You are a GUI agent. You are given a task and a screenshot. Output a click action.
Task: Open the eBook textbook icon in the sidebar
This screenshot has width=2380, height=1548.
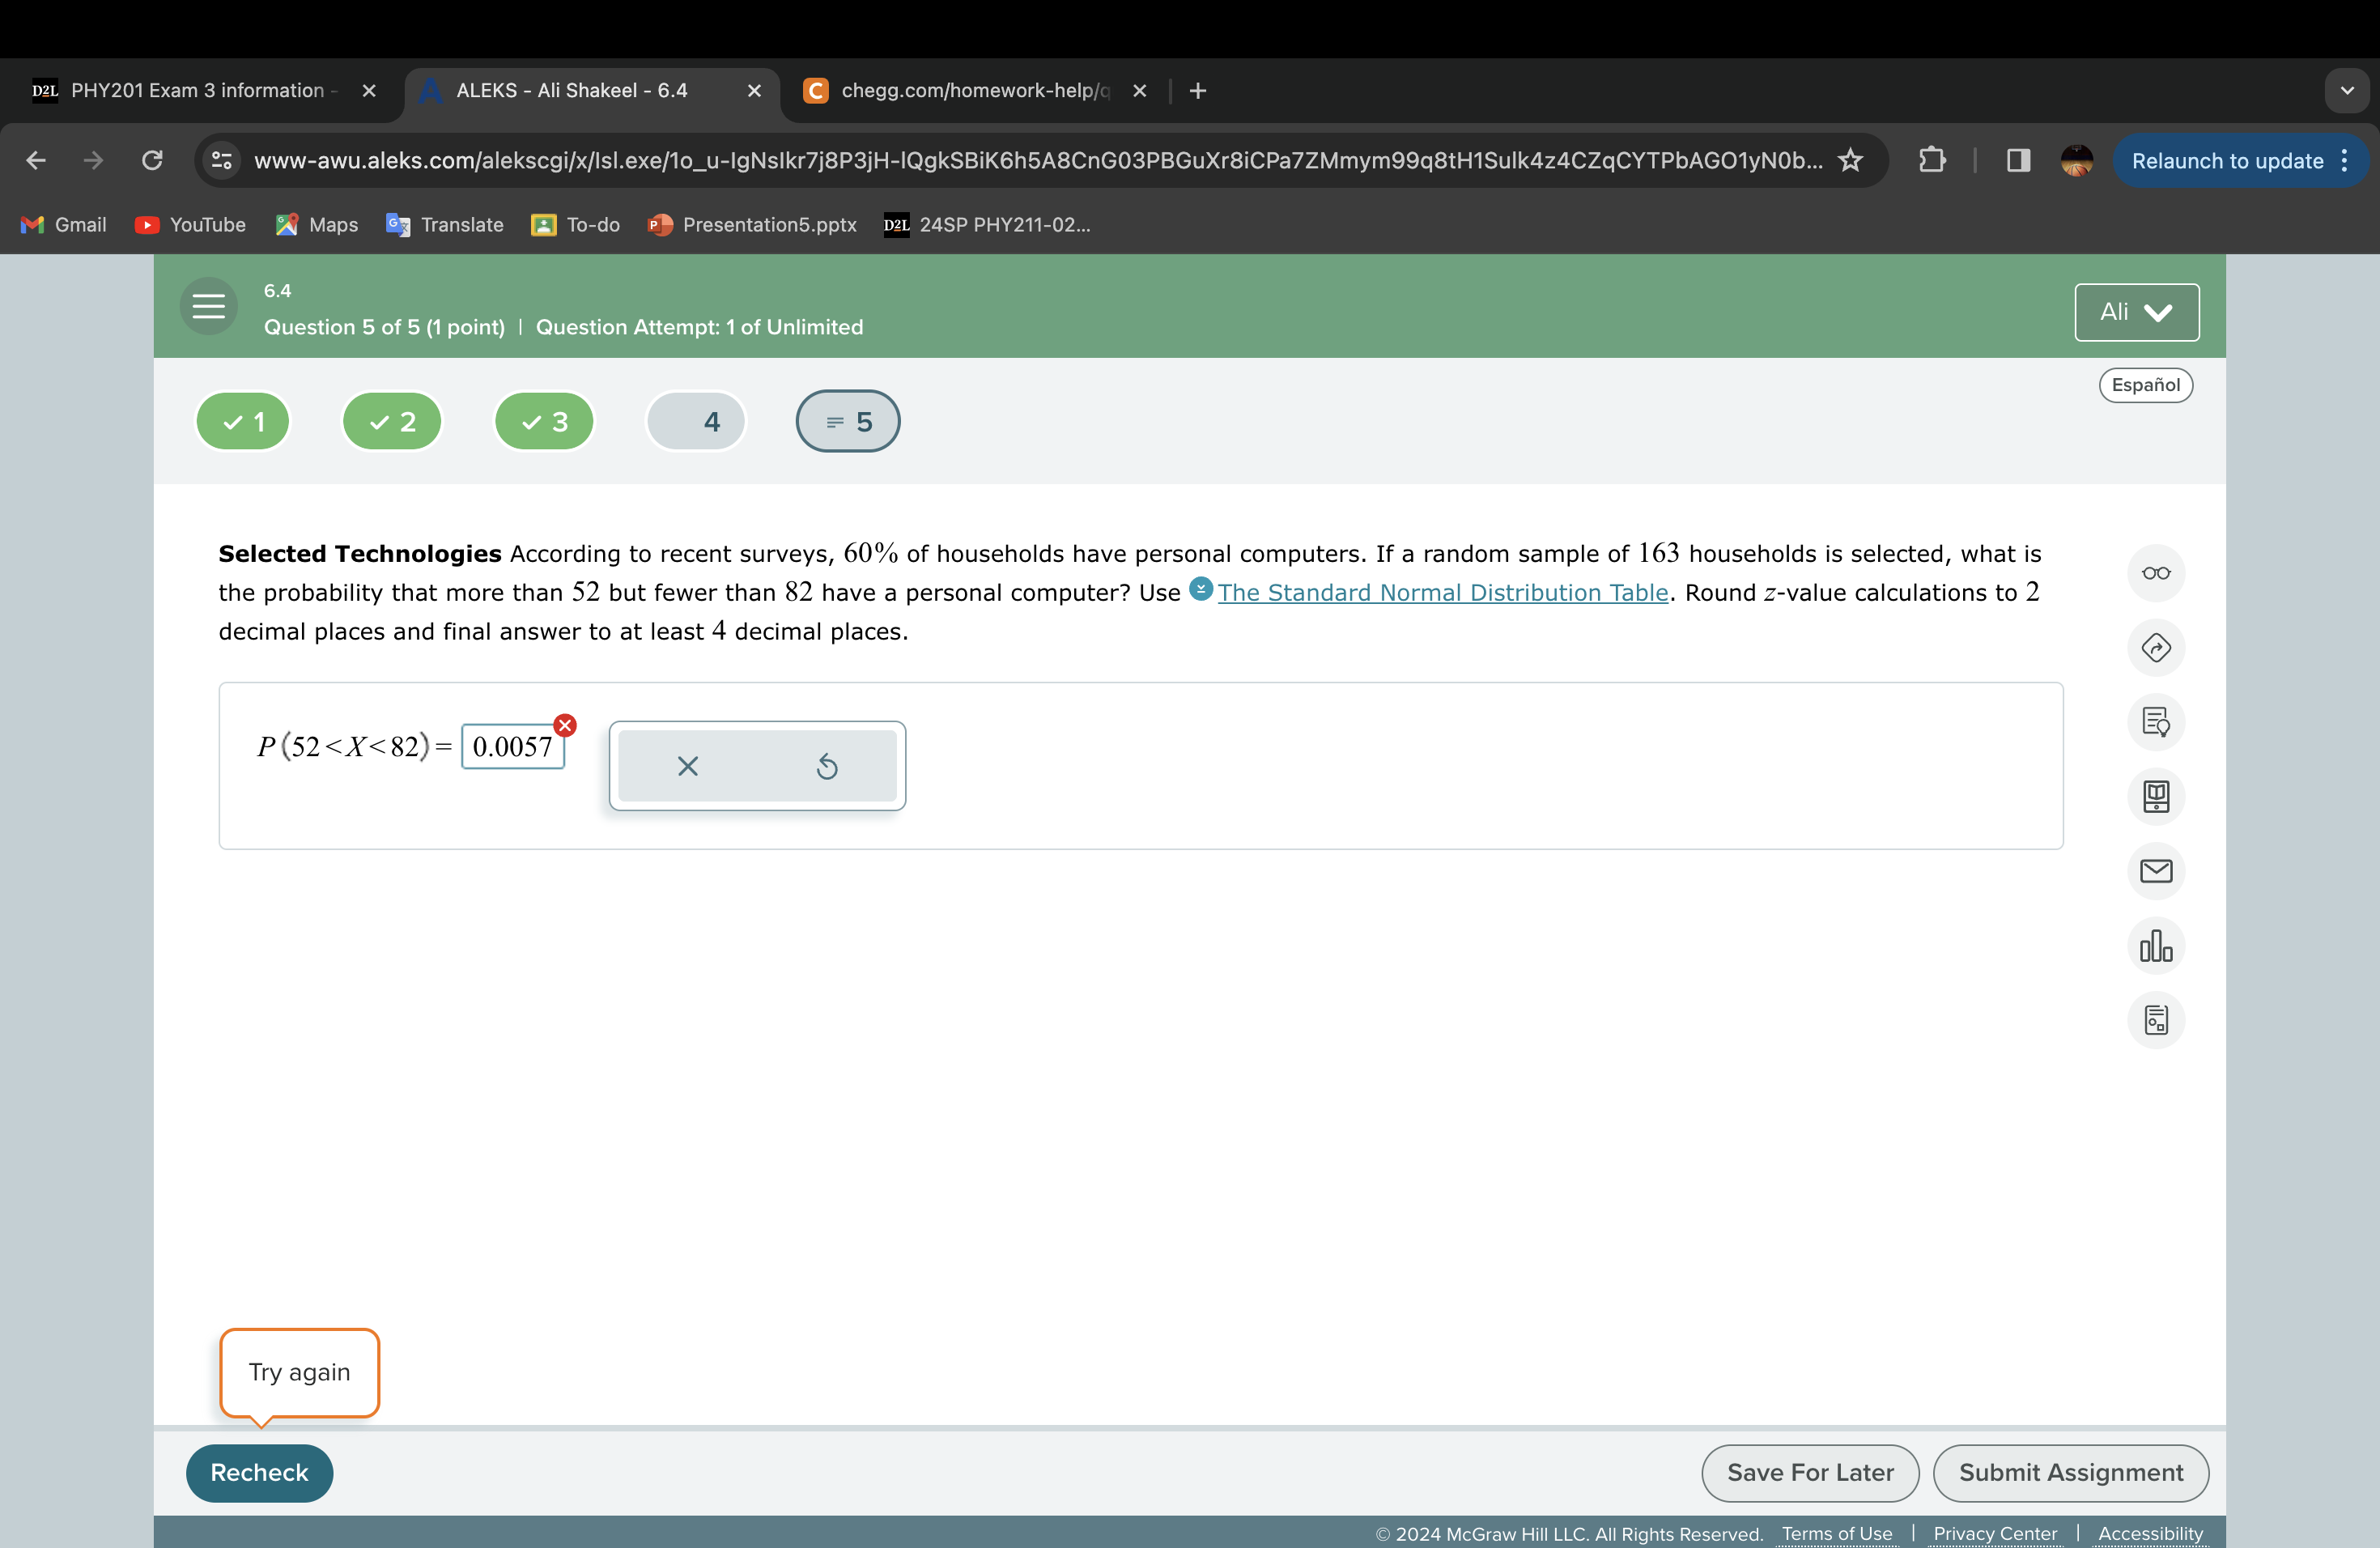(x=2155, y=797)
